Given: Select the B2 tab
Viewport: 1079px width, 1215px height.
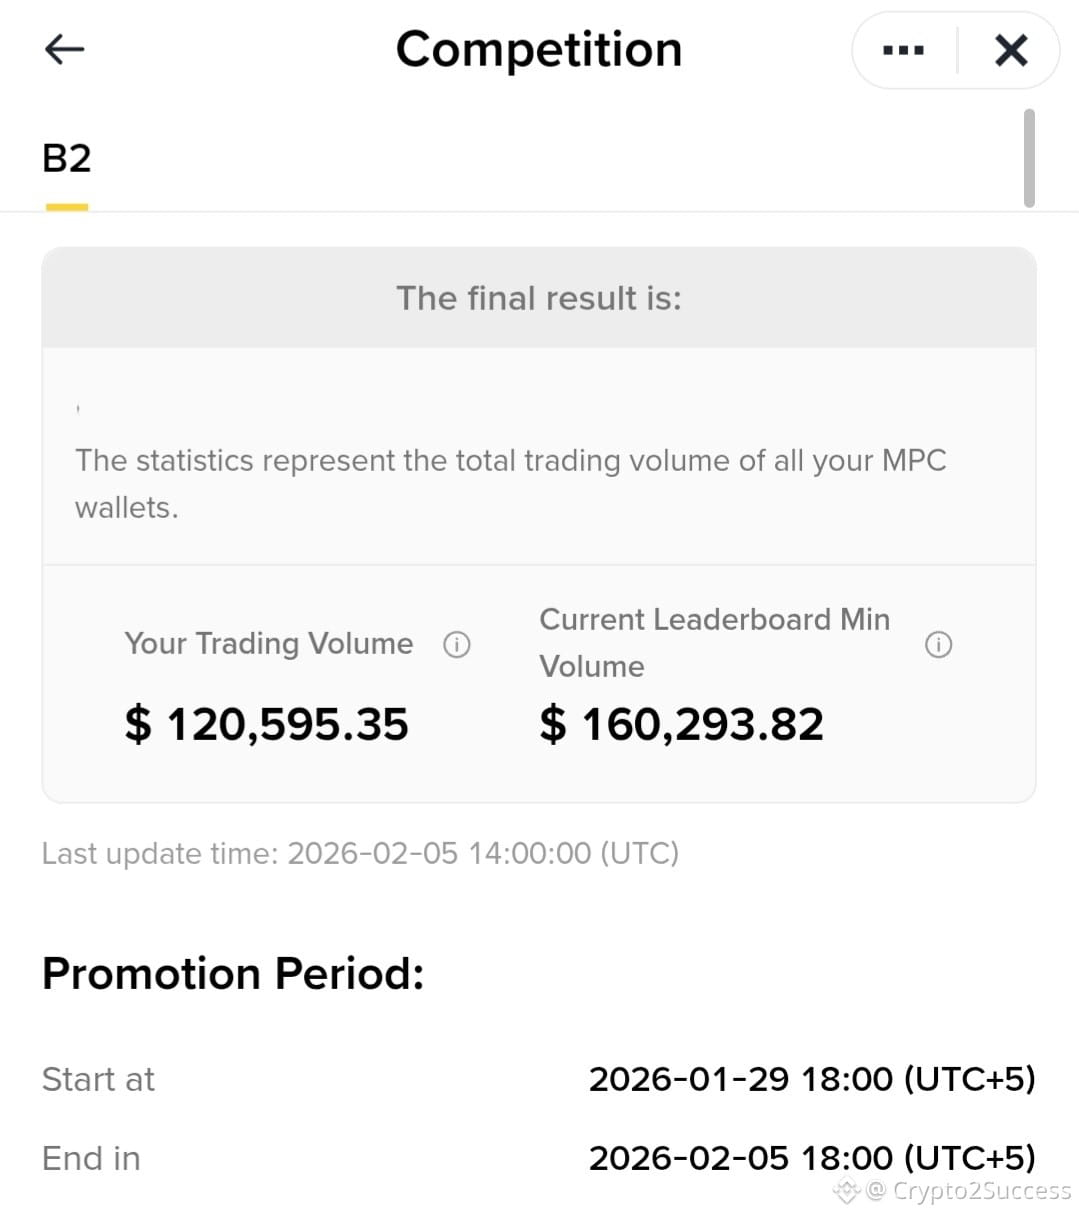Looking at the screenshot, I should [x=67, y=158].
